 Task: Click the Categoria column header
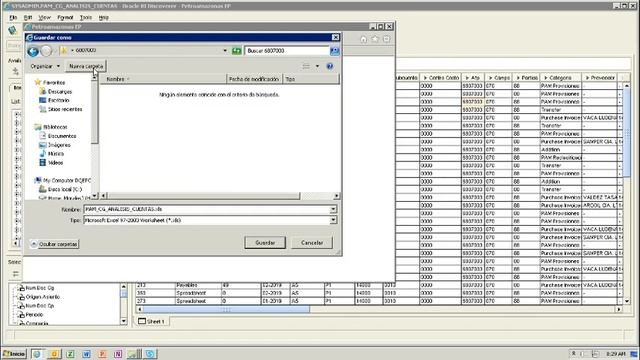coord(560,78)
